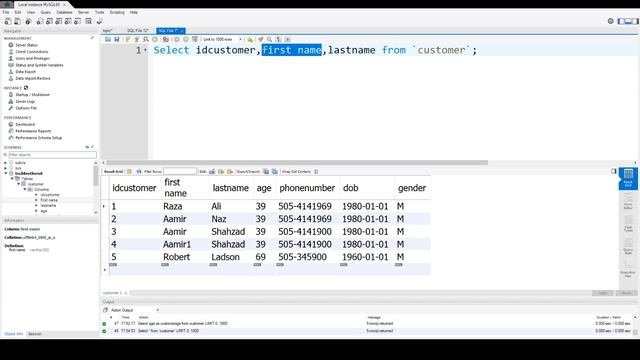Create a new stored procedure toolbar icon
The width and height of the screenshot is (640, 360).
(68, 21)
